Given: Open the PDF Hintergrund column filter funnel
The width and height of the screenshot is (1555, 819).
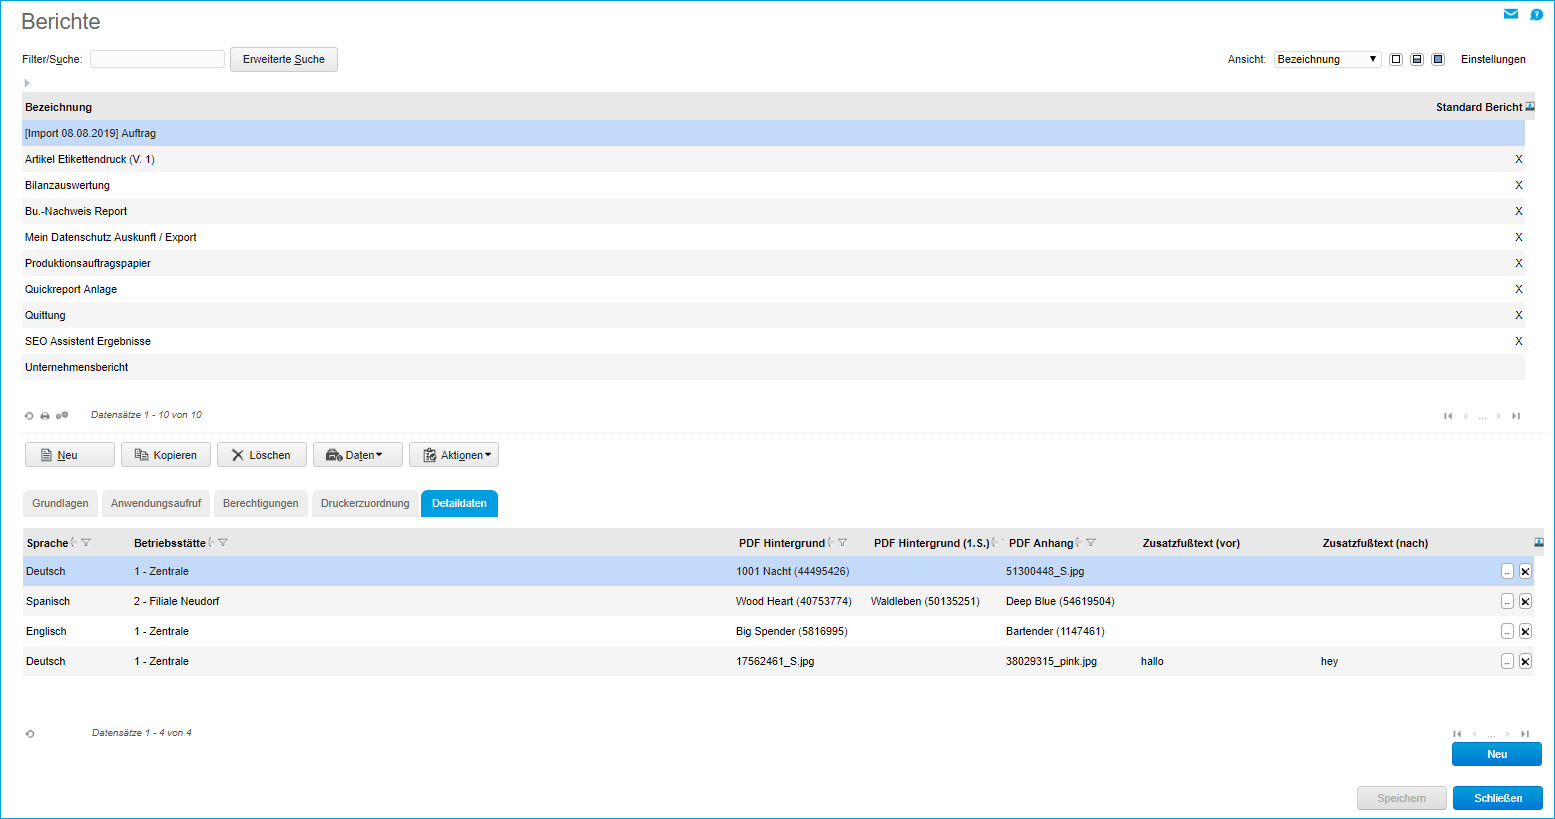Looking at the screenshot, I should point(842,542).
